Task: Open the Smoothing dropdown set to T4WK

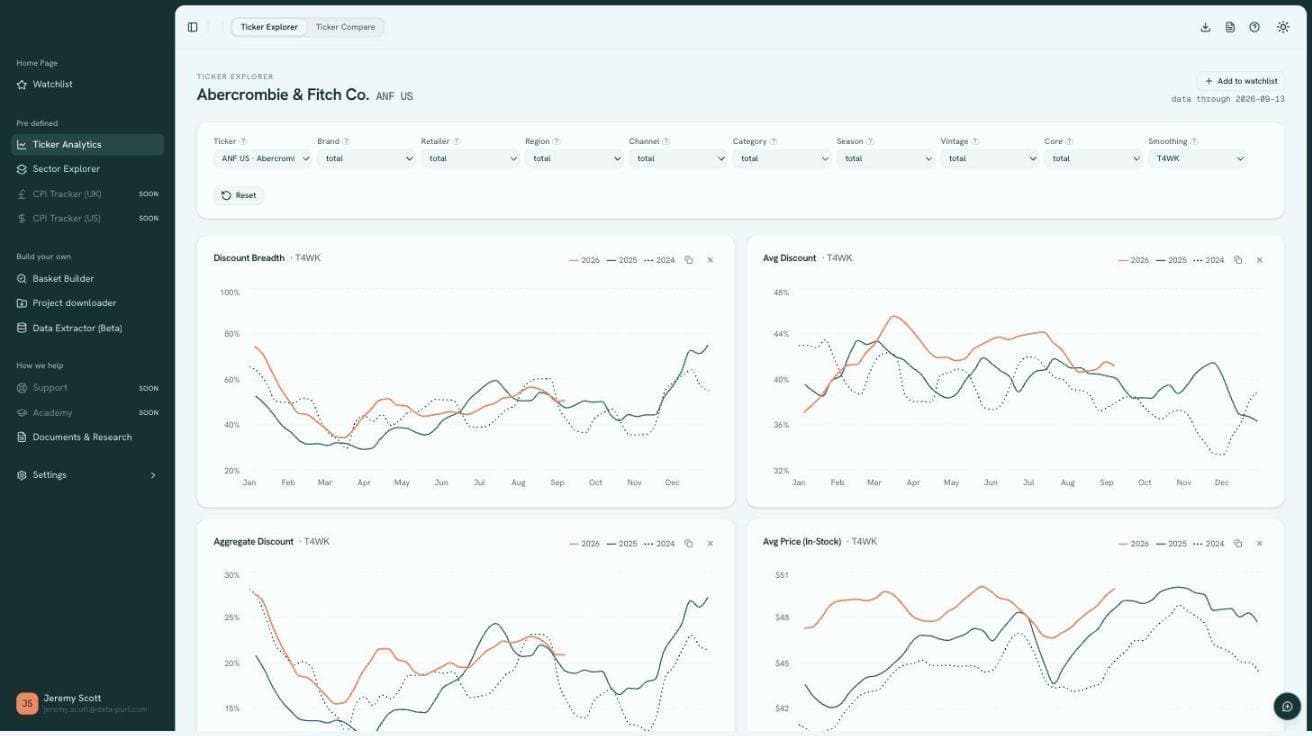Action: point(1198,158)
